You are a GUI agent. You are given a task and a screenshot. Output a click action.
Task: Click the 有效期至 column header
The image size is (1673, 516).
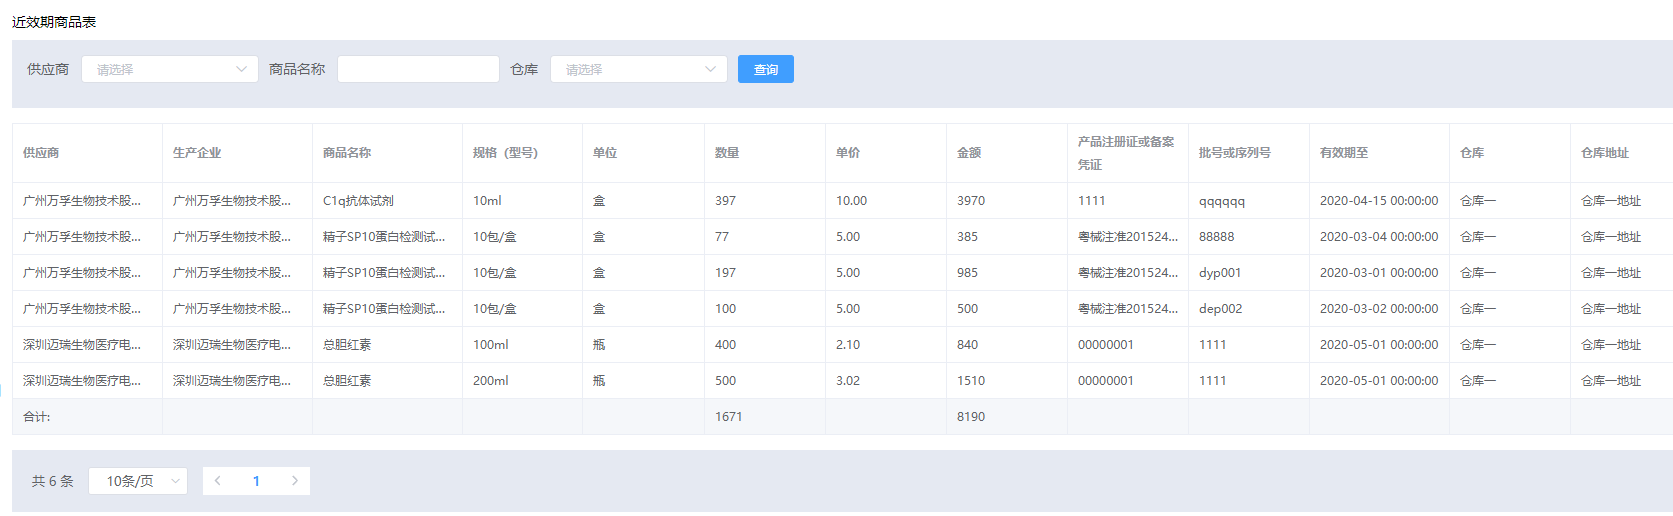point(1344,153)
